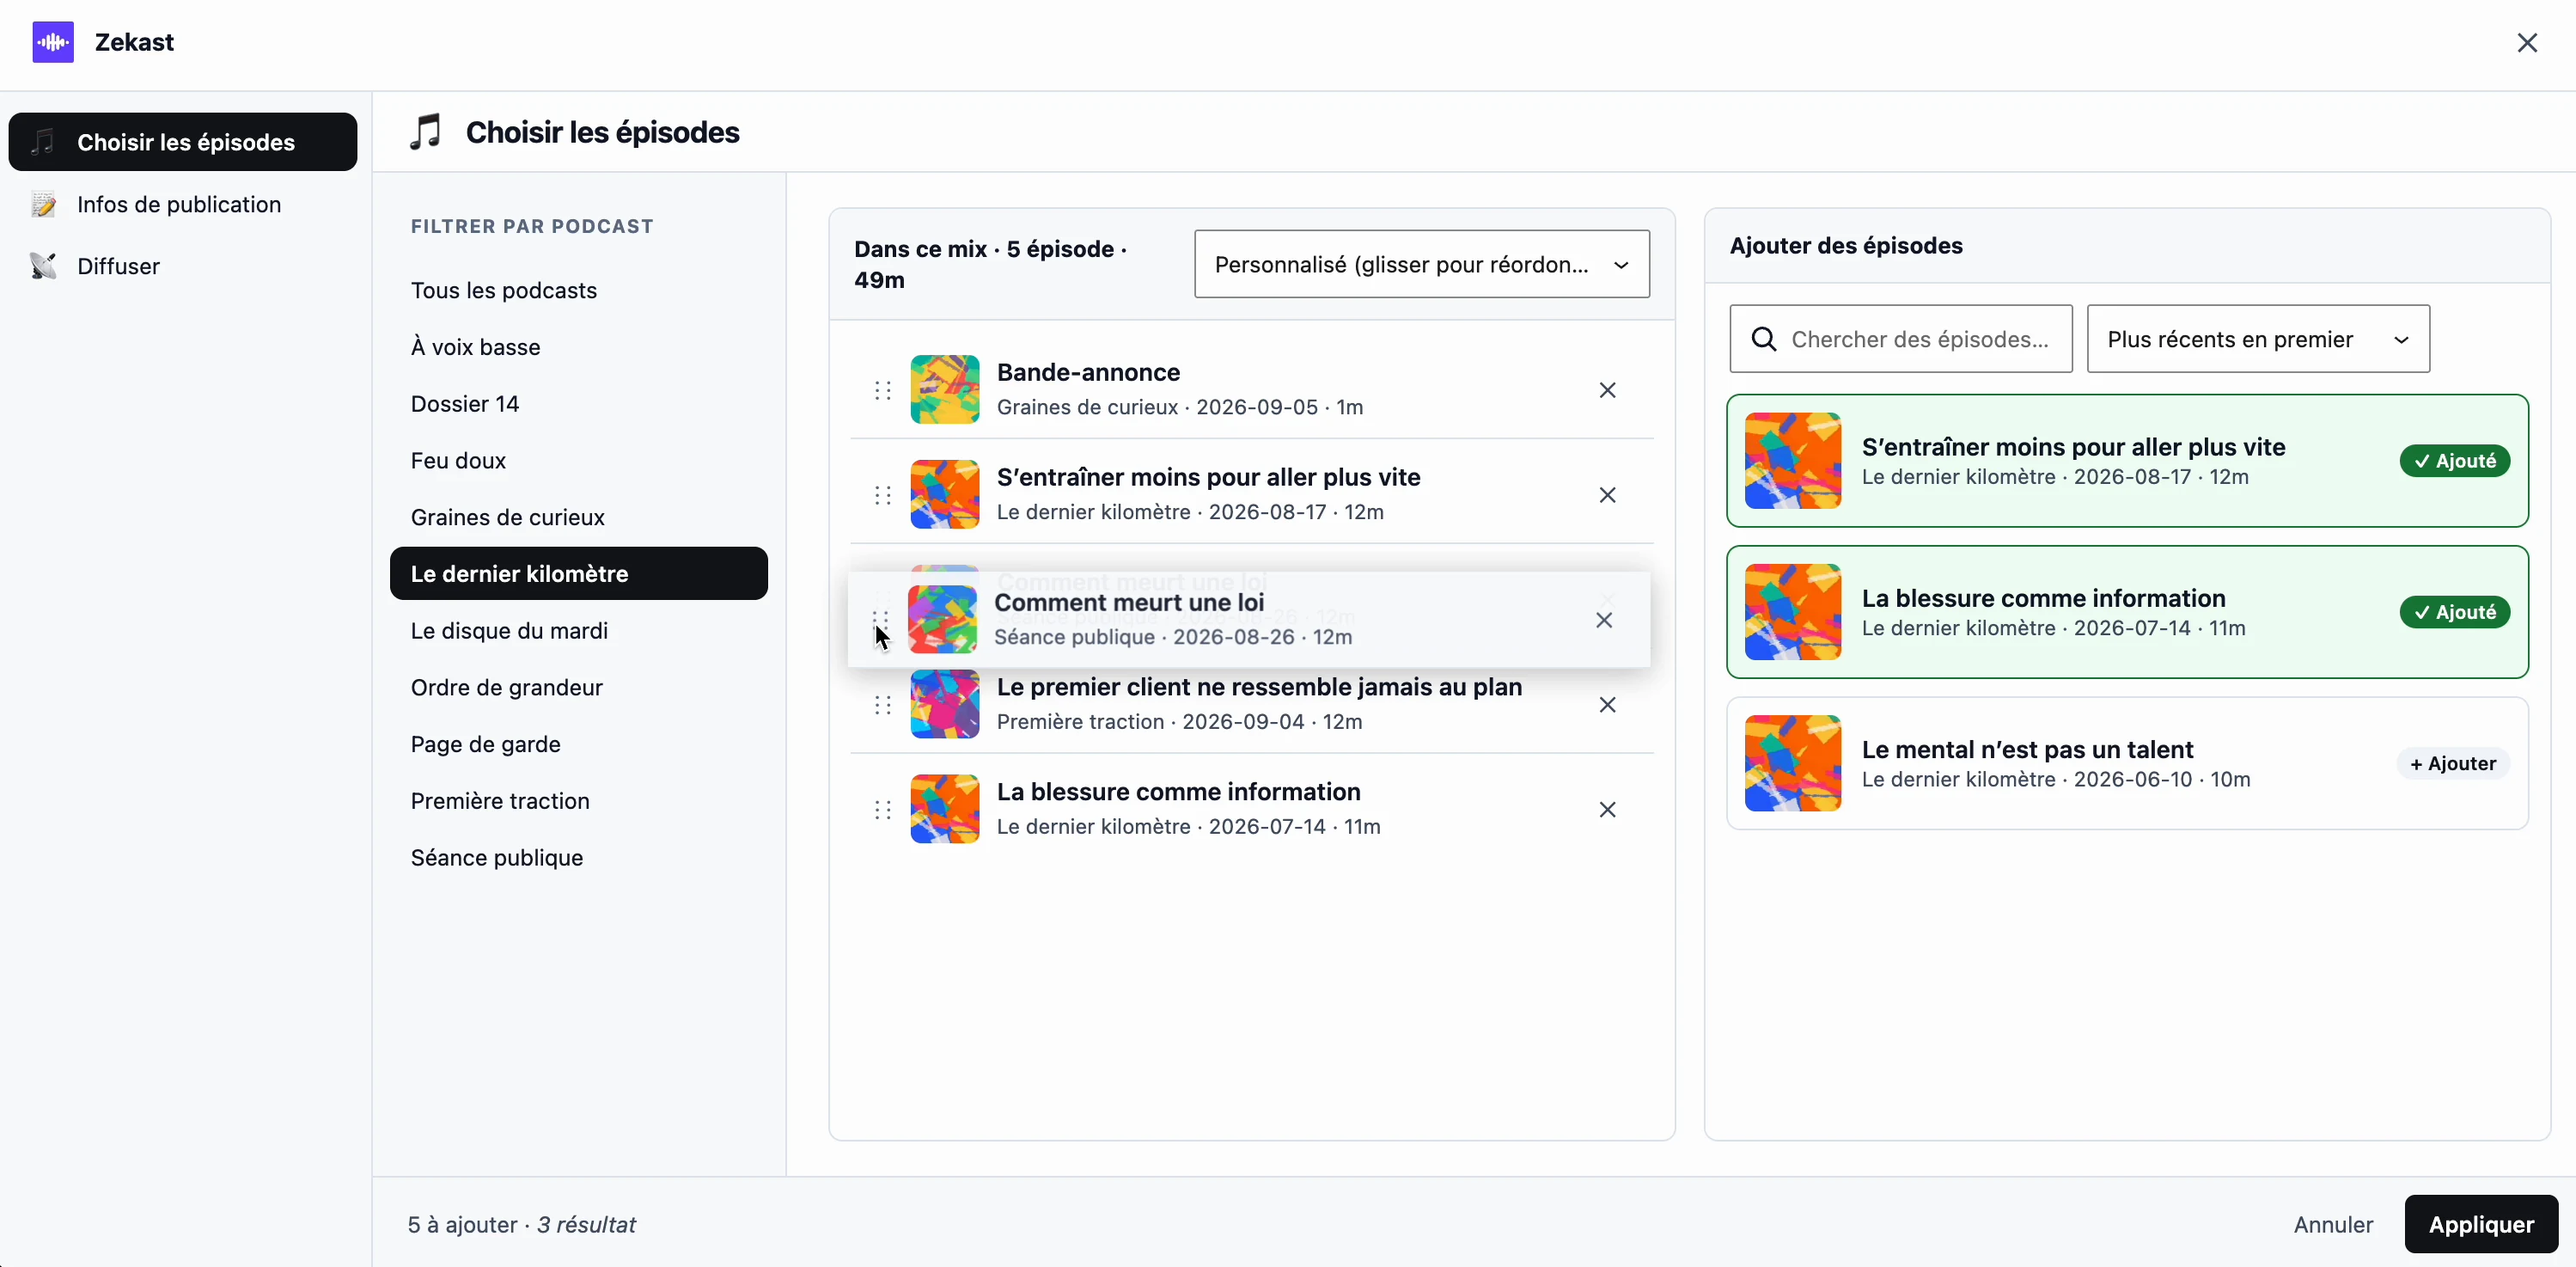
Task: Remove Comment meurt une loi from mix
Action: [1604, 620]
